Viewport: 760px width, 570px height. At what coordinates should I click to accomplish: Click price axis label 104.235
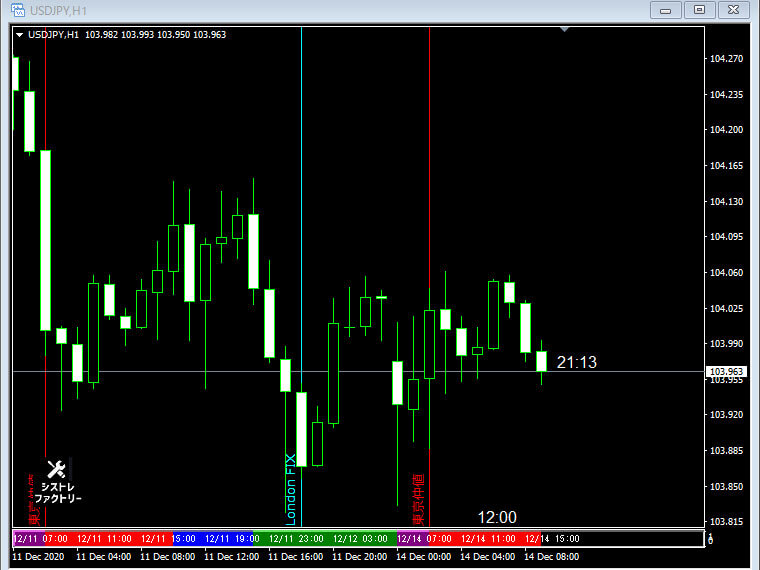click(726, 95)
